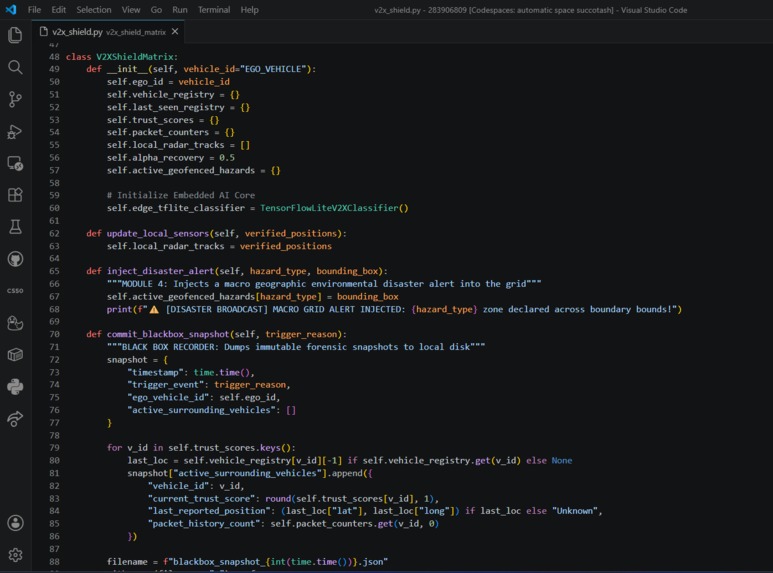Image resolution: width=773 pixels, height=573 pixels.
Task: Open the Help menu
Action: [249, 10]
